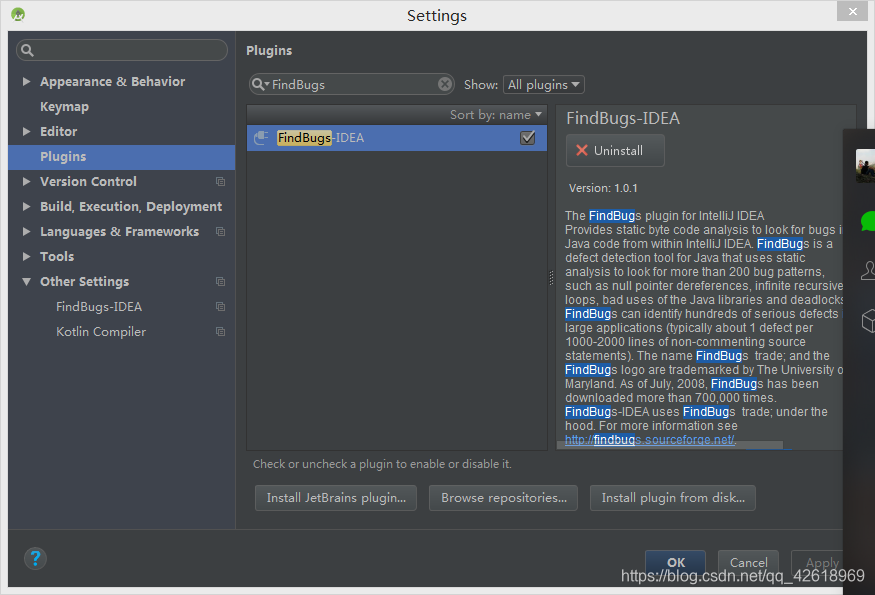Clear the FindBugs plugin search text

(x=445, y=84)
